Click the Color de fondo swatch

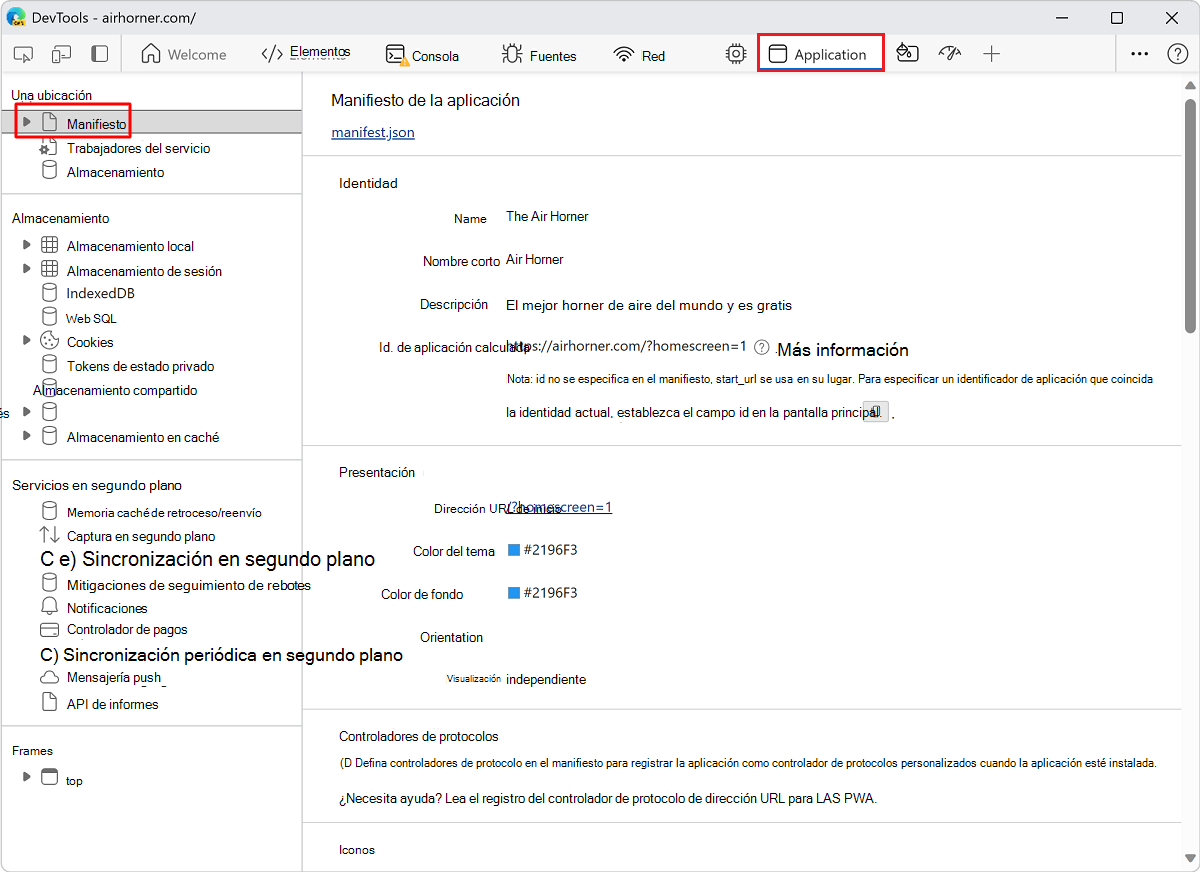coord(514,593)
